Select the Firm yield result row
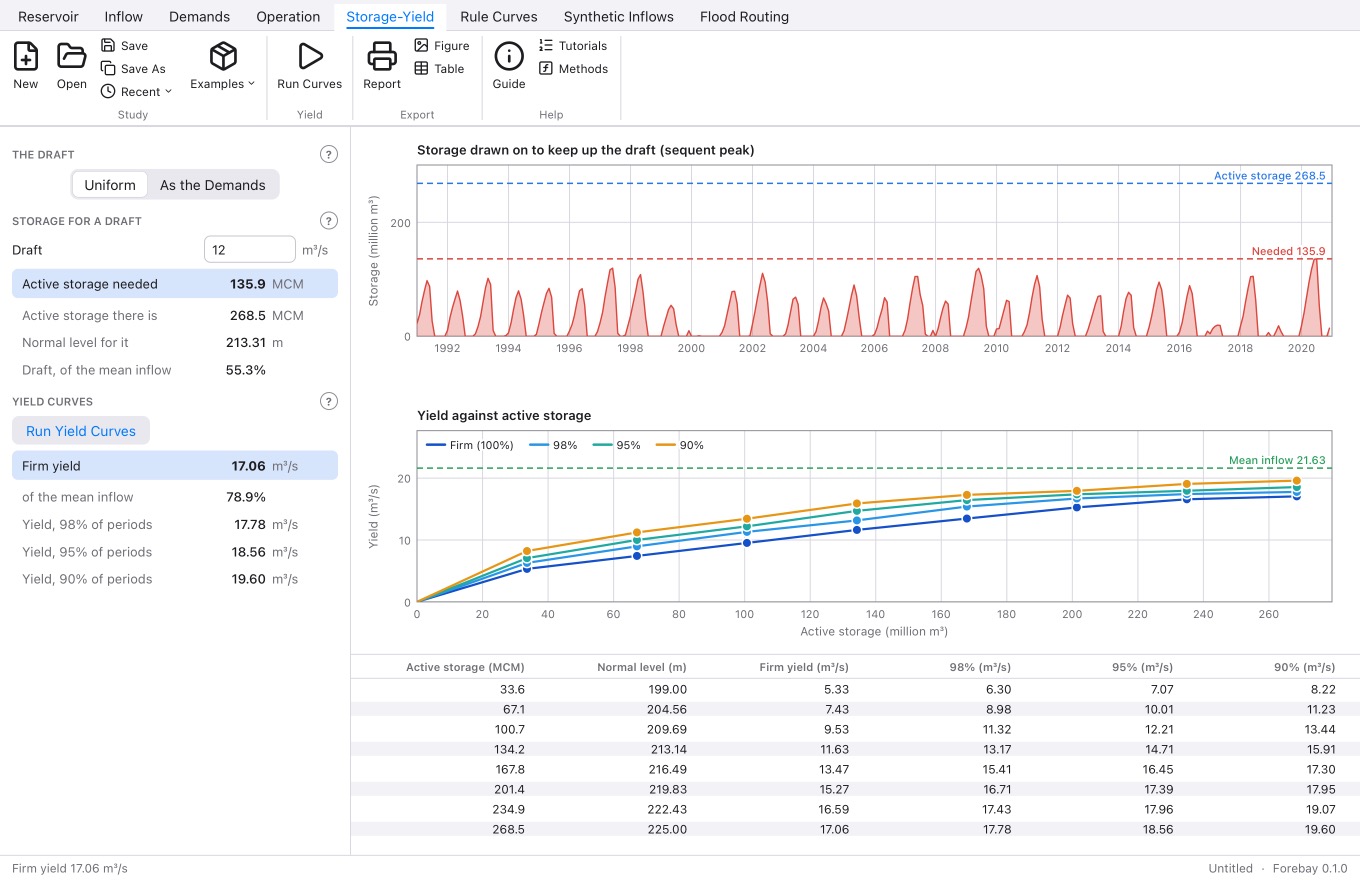Image resolution: width=1360 pixels, height=880 pixels. tap(175, 466)
